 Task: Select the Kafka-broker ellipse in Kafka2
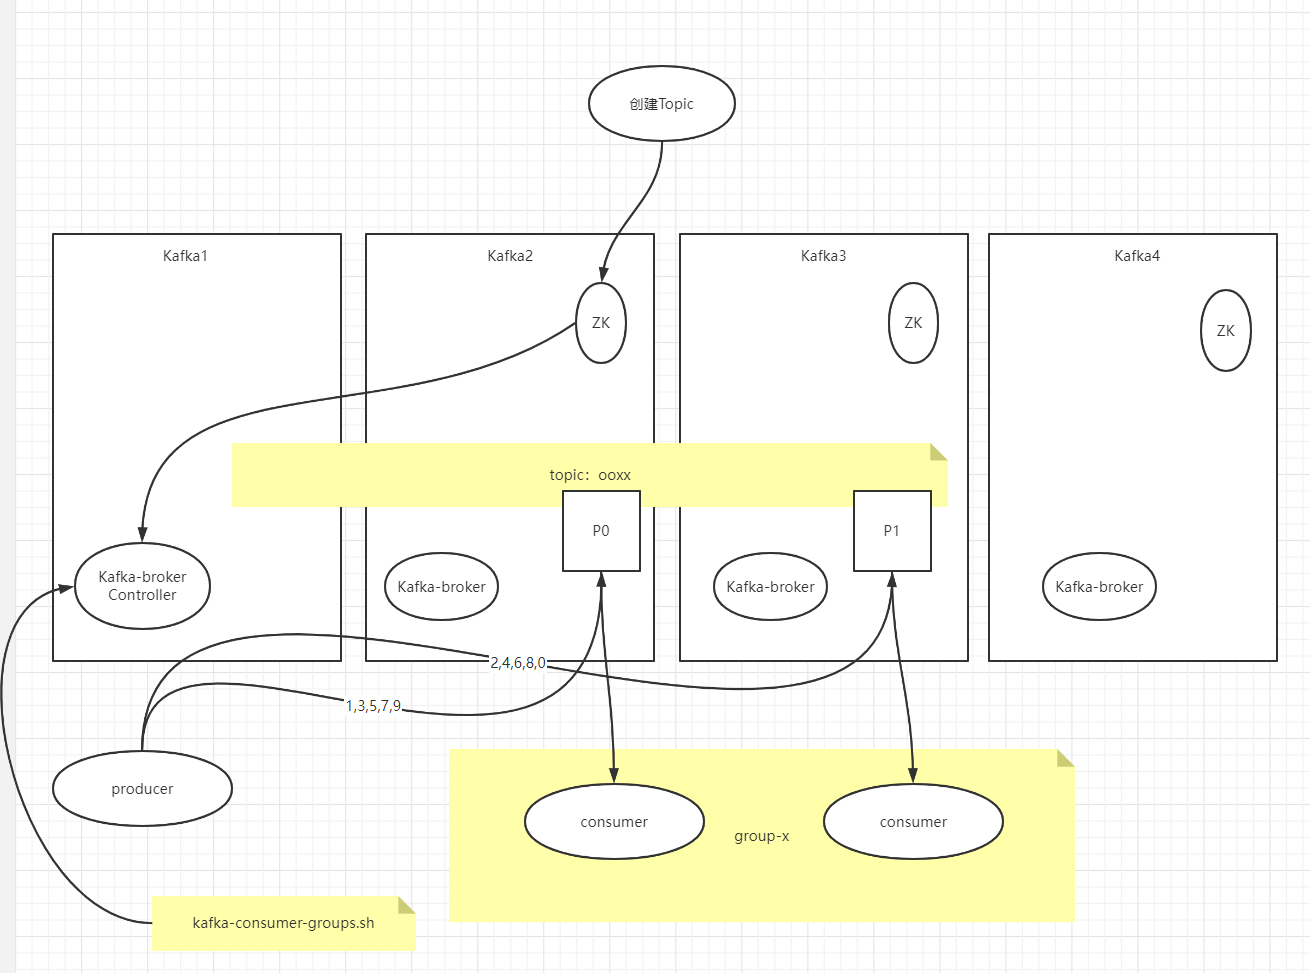point(441,587)
